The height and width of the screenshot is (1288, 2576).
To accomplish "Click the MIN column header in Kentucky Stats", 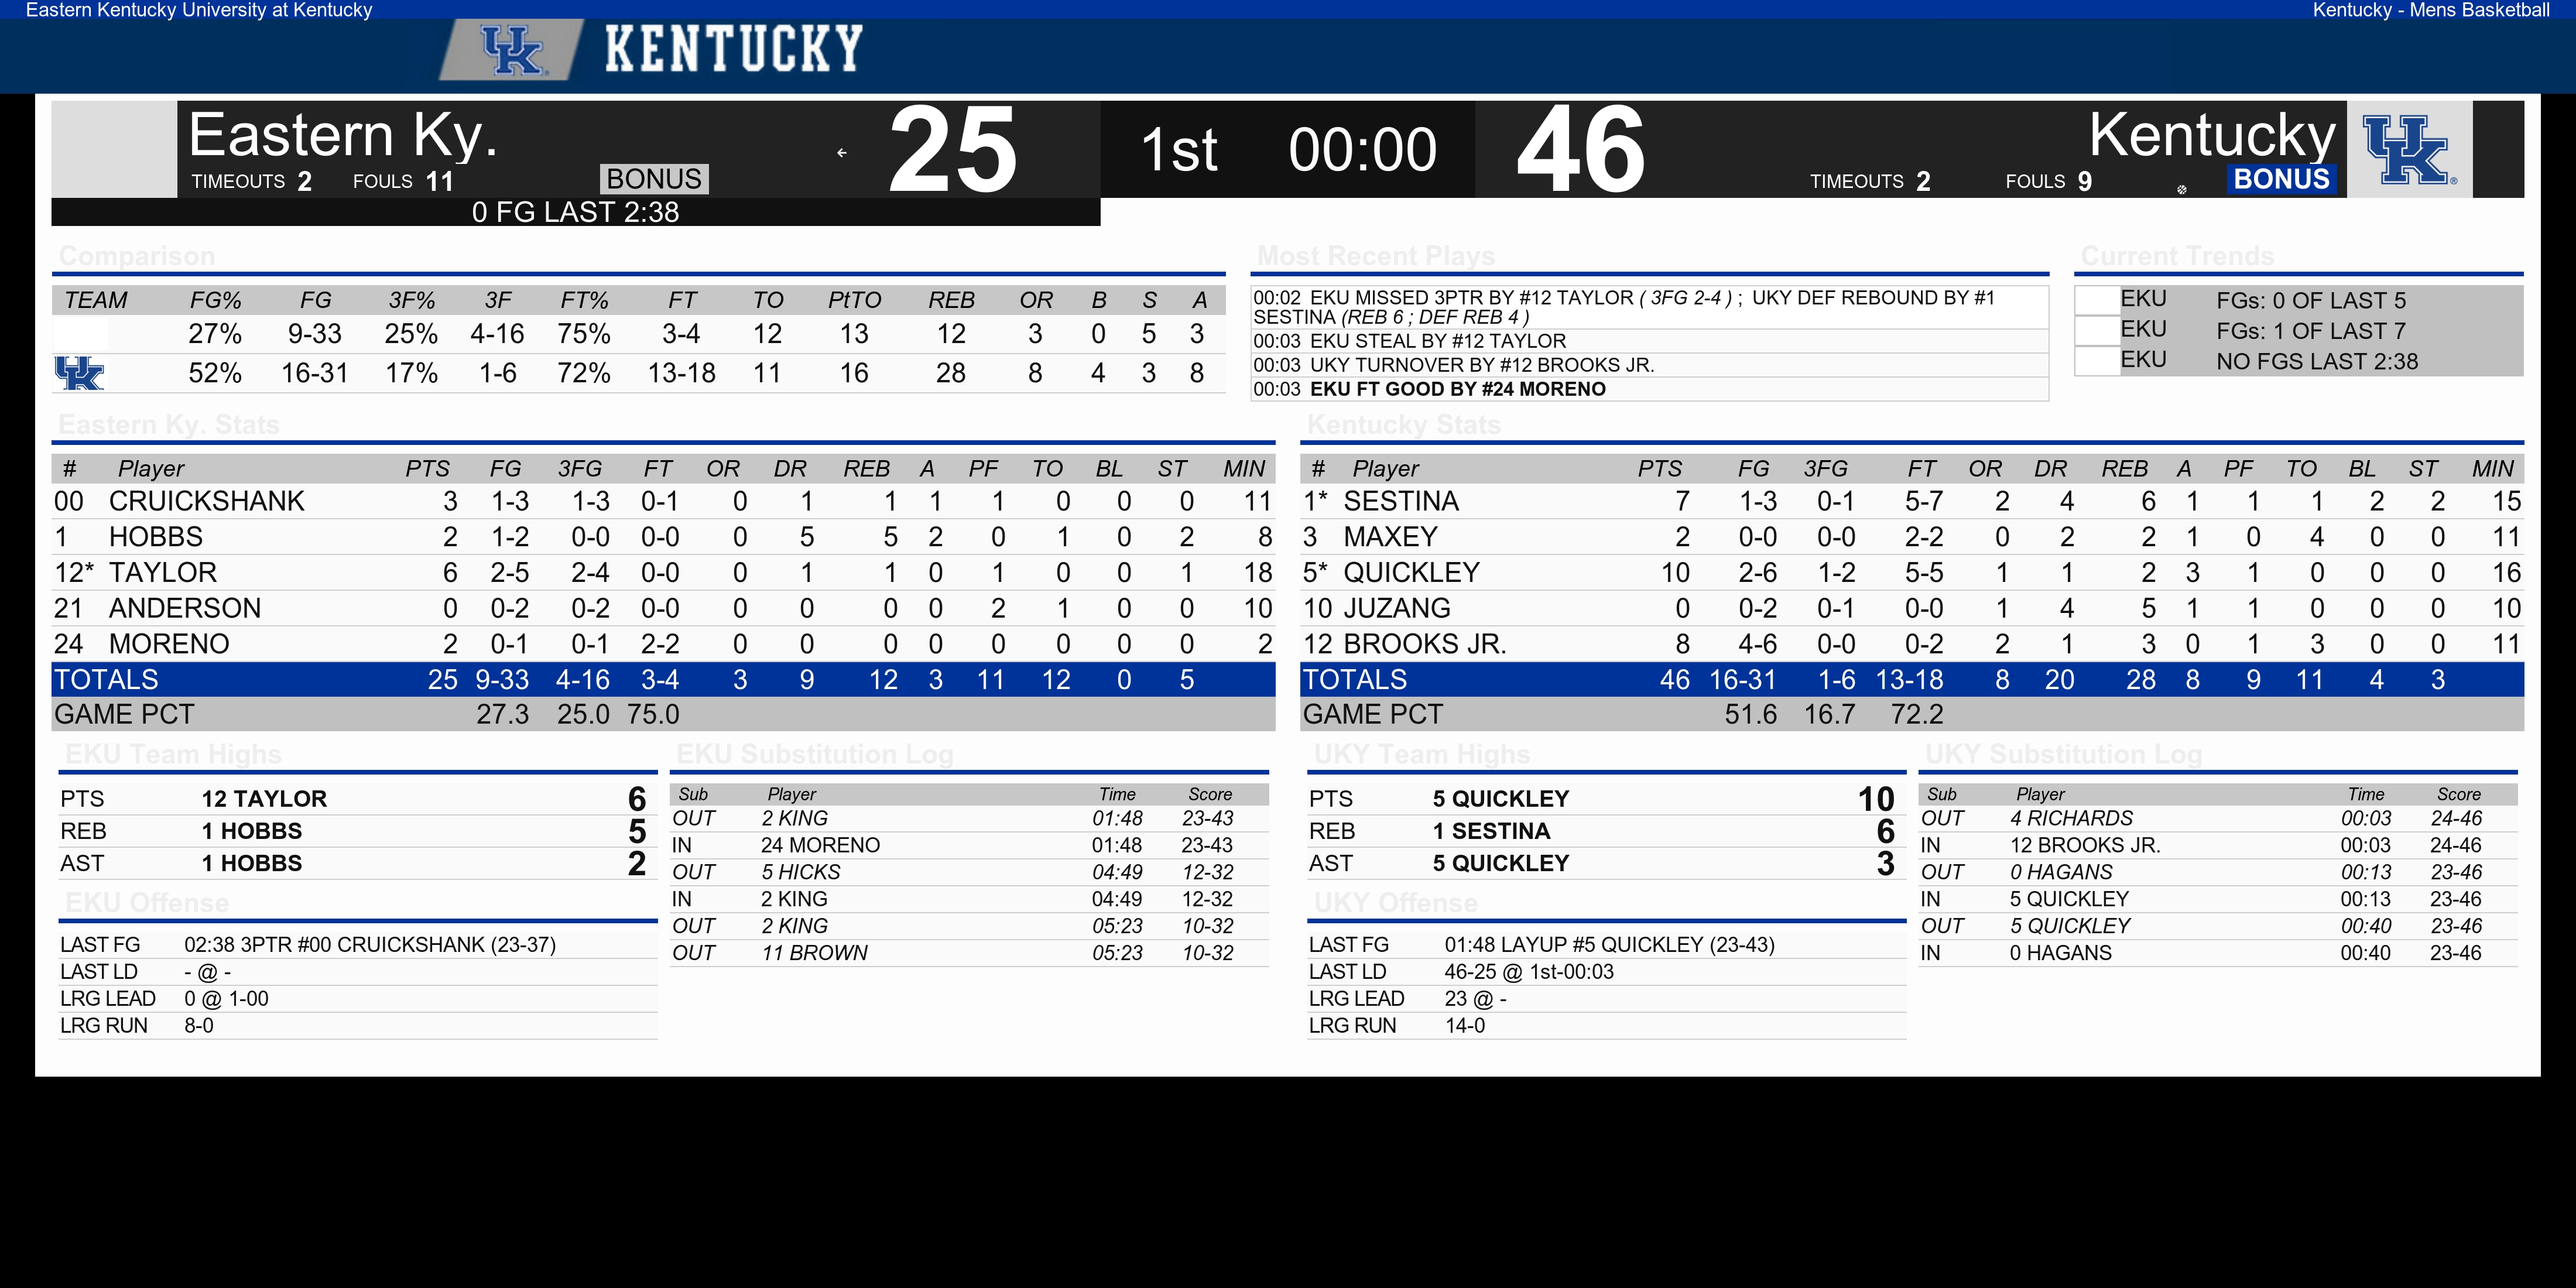I will [2492, 469].
